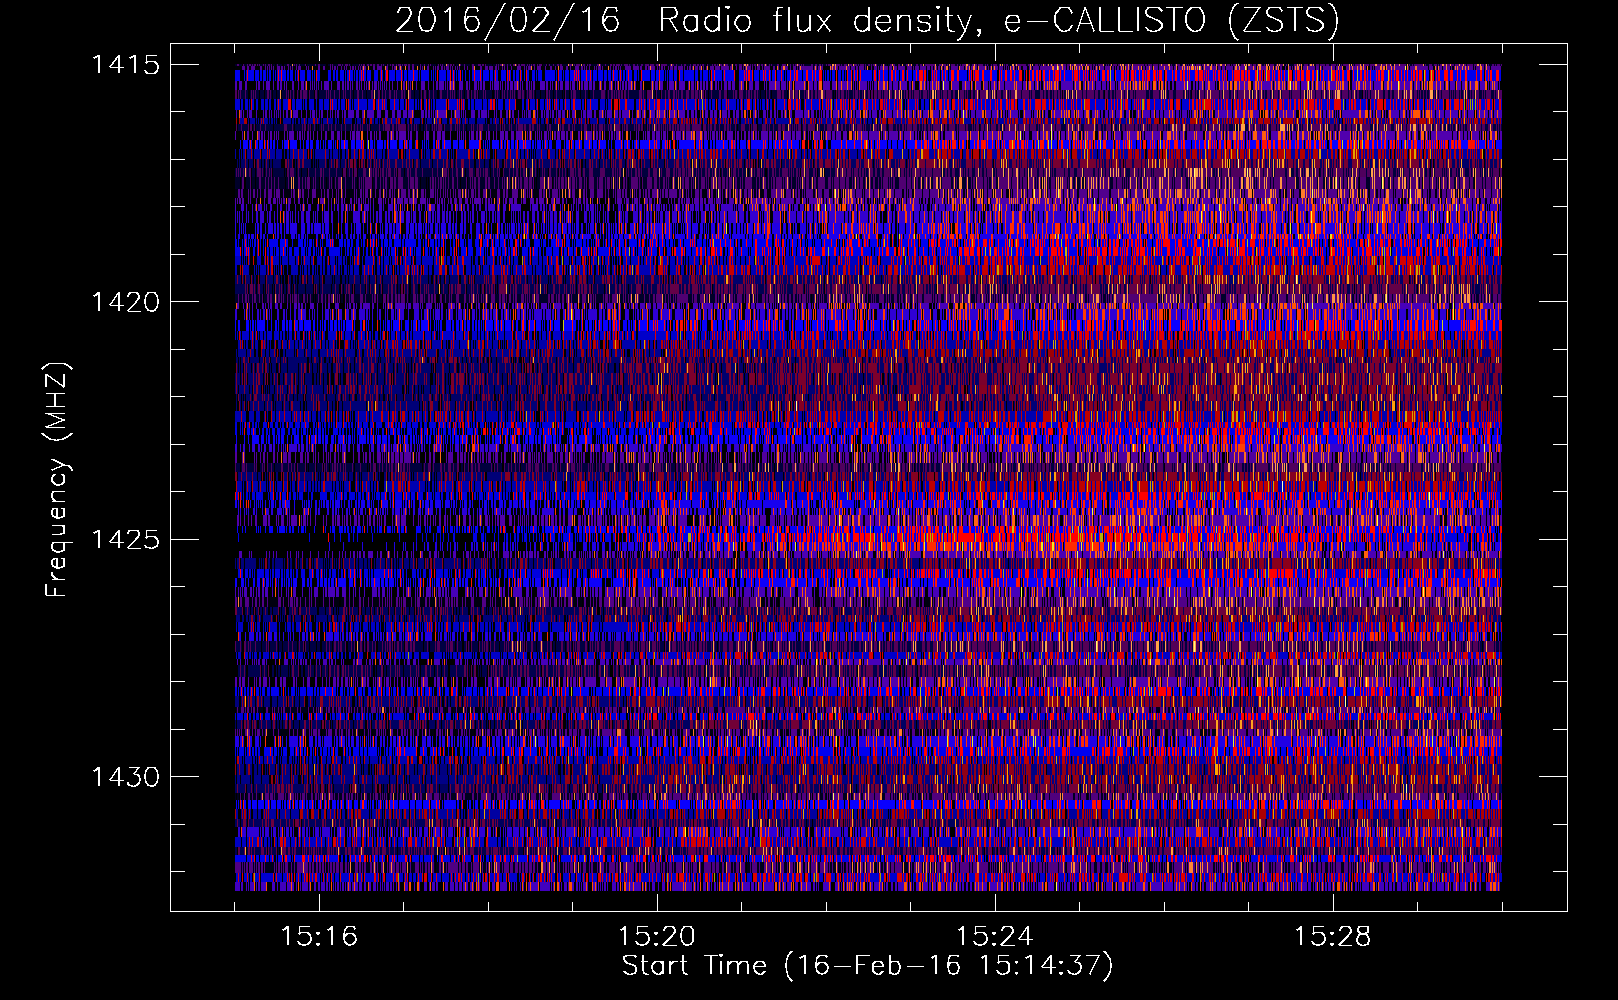The image size is (1618, 1000).
Task: Click the 1430 frequency axis label
Action: 126,777
